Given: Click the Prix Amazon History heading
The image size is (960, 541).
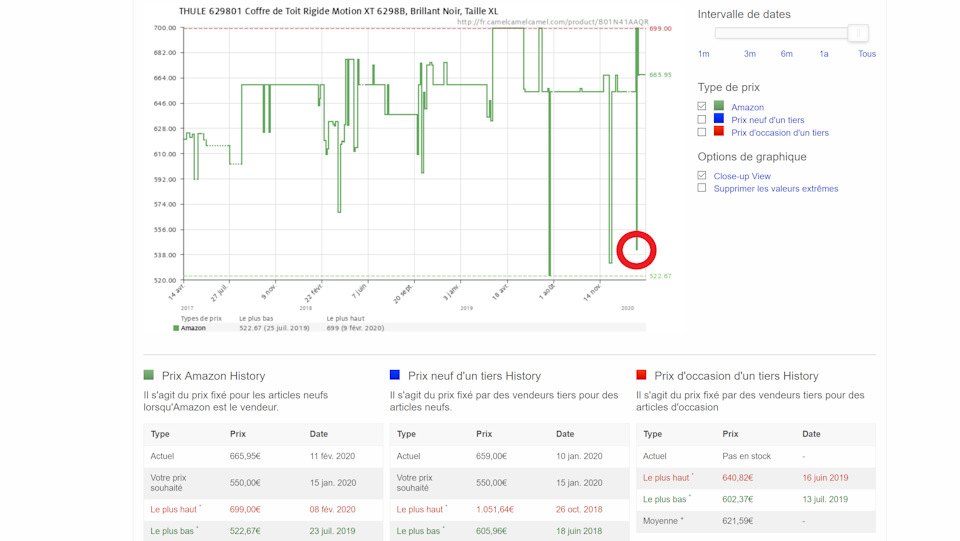Looking at the screenshot, I should 213,376.
